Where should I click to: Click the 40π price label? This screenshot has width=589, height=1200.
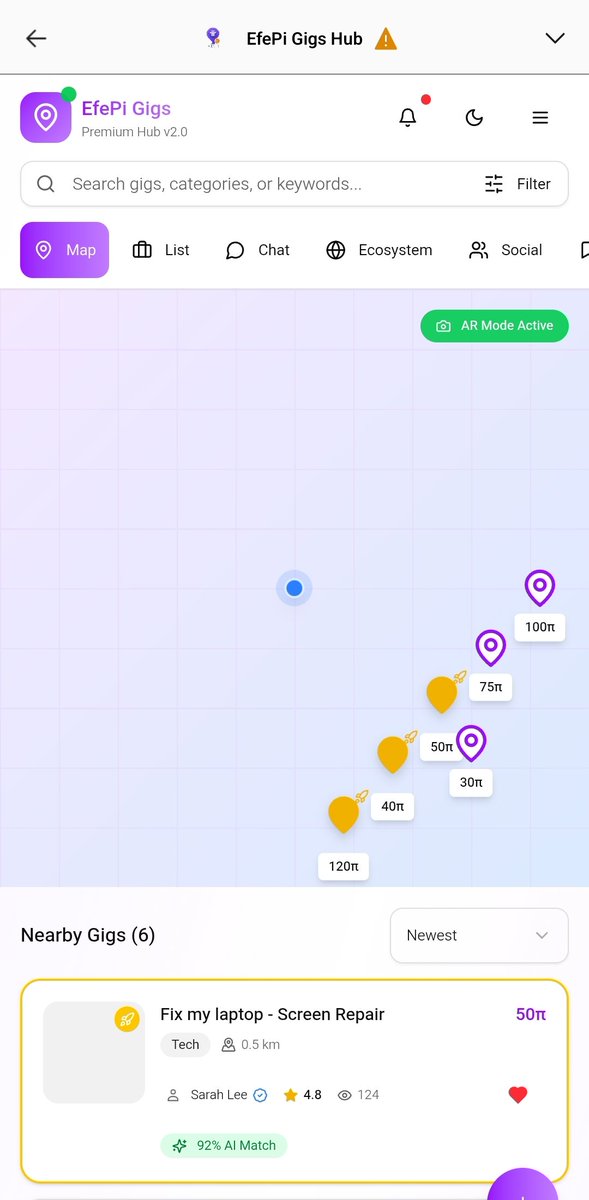(x=393, y=806)
